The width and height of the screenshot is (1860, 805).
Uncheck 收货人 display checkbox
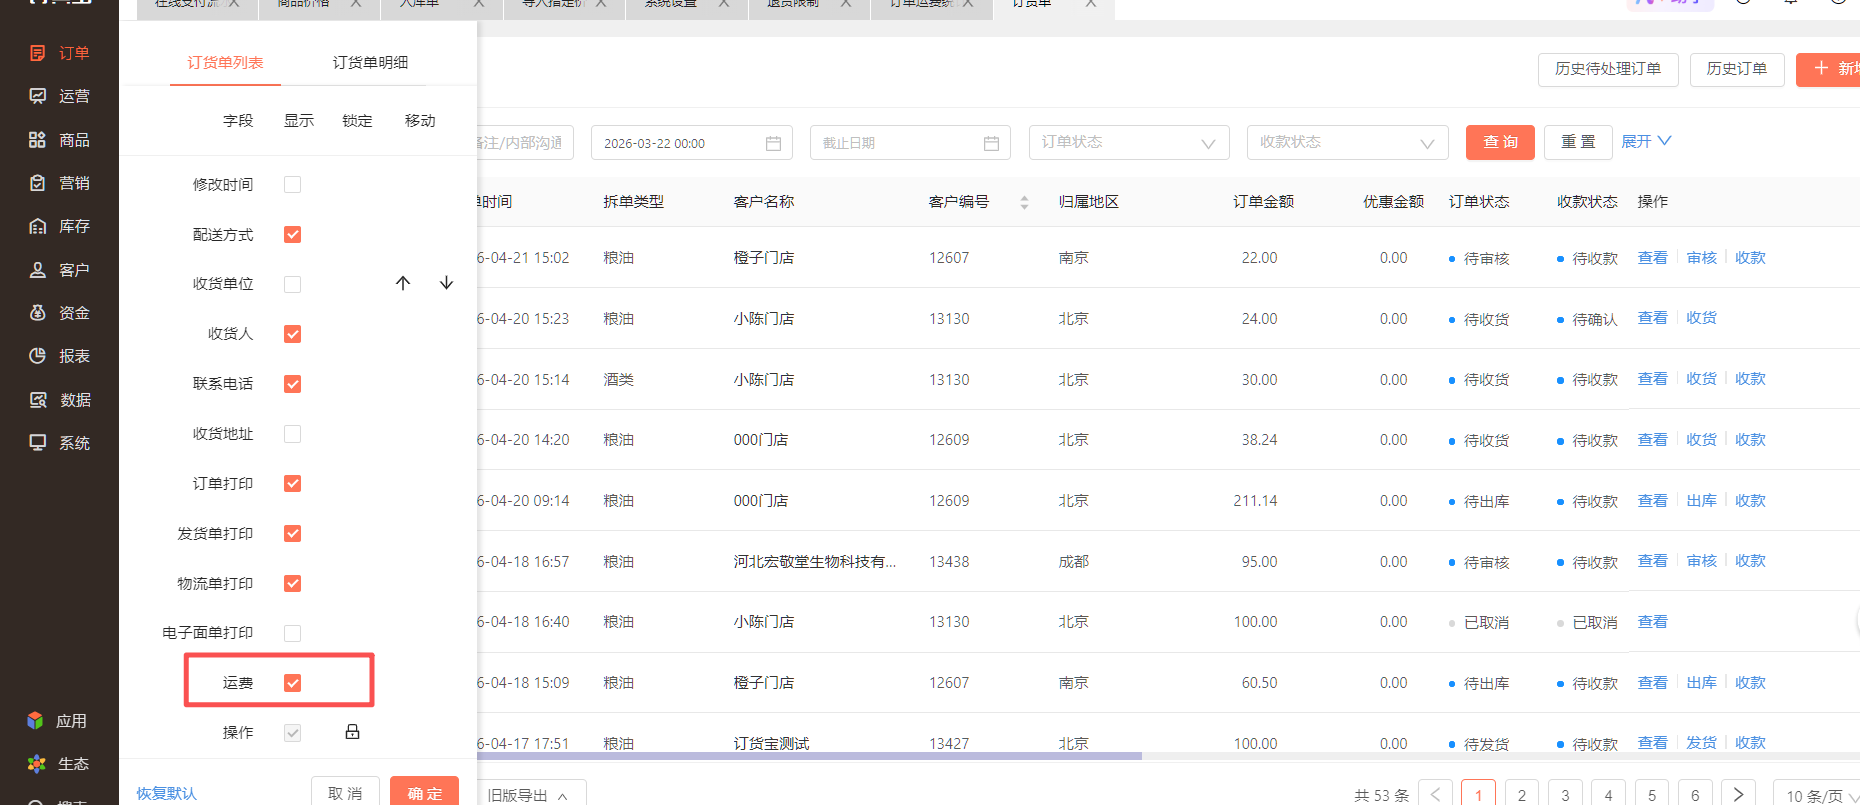[x=292, y=334]
